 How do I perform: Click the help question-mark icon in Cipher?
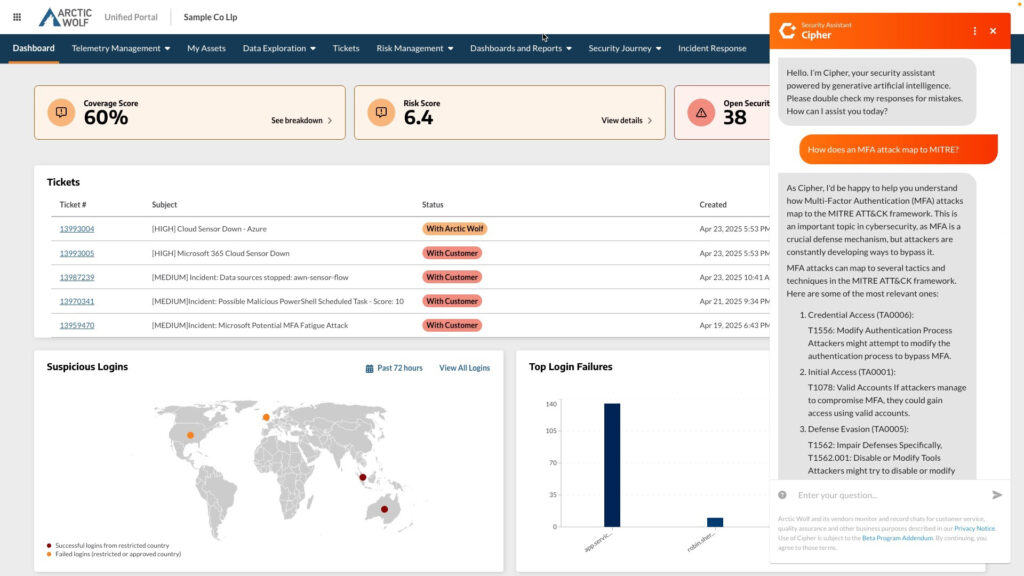tap(782, 495)
